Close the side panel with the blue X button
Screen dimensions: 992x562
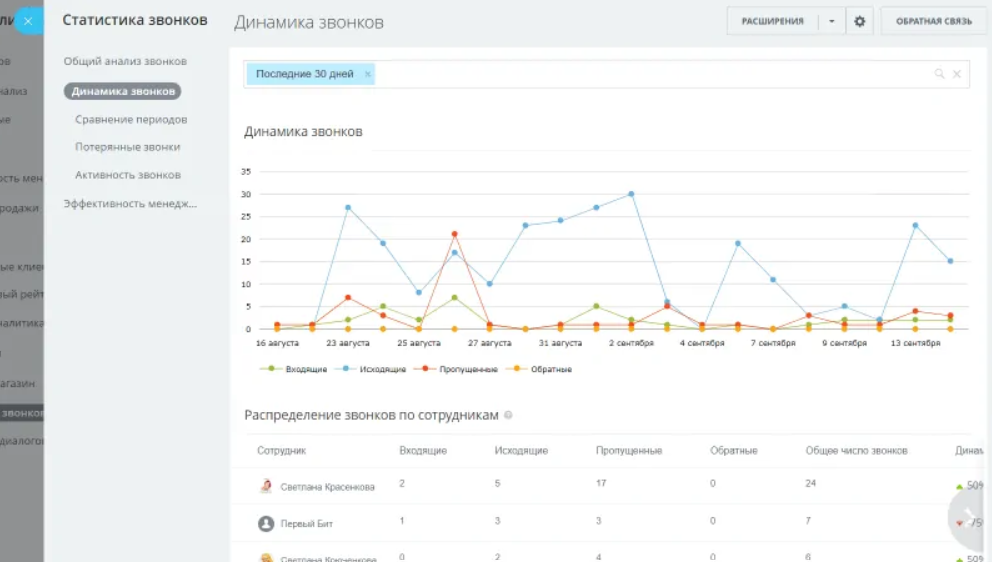pyautogui.click(x=28, y=21)
